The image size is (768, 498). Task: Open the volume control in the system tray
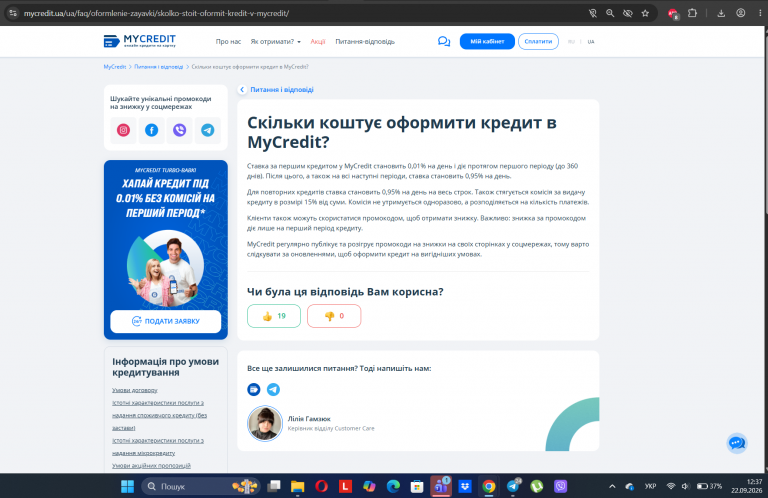[x=685, y=486]
